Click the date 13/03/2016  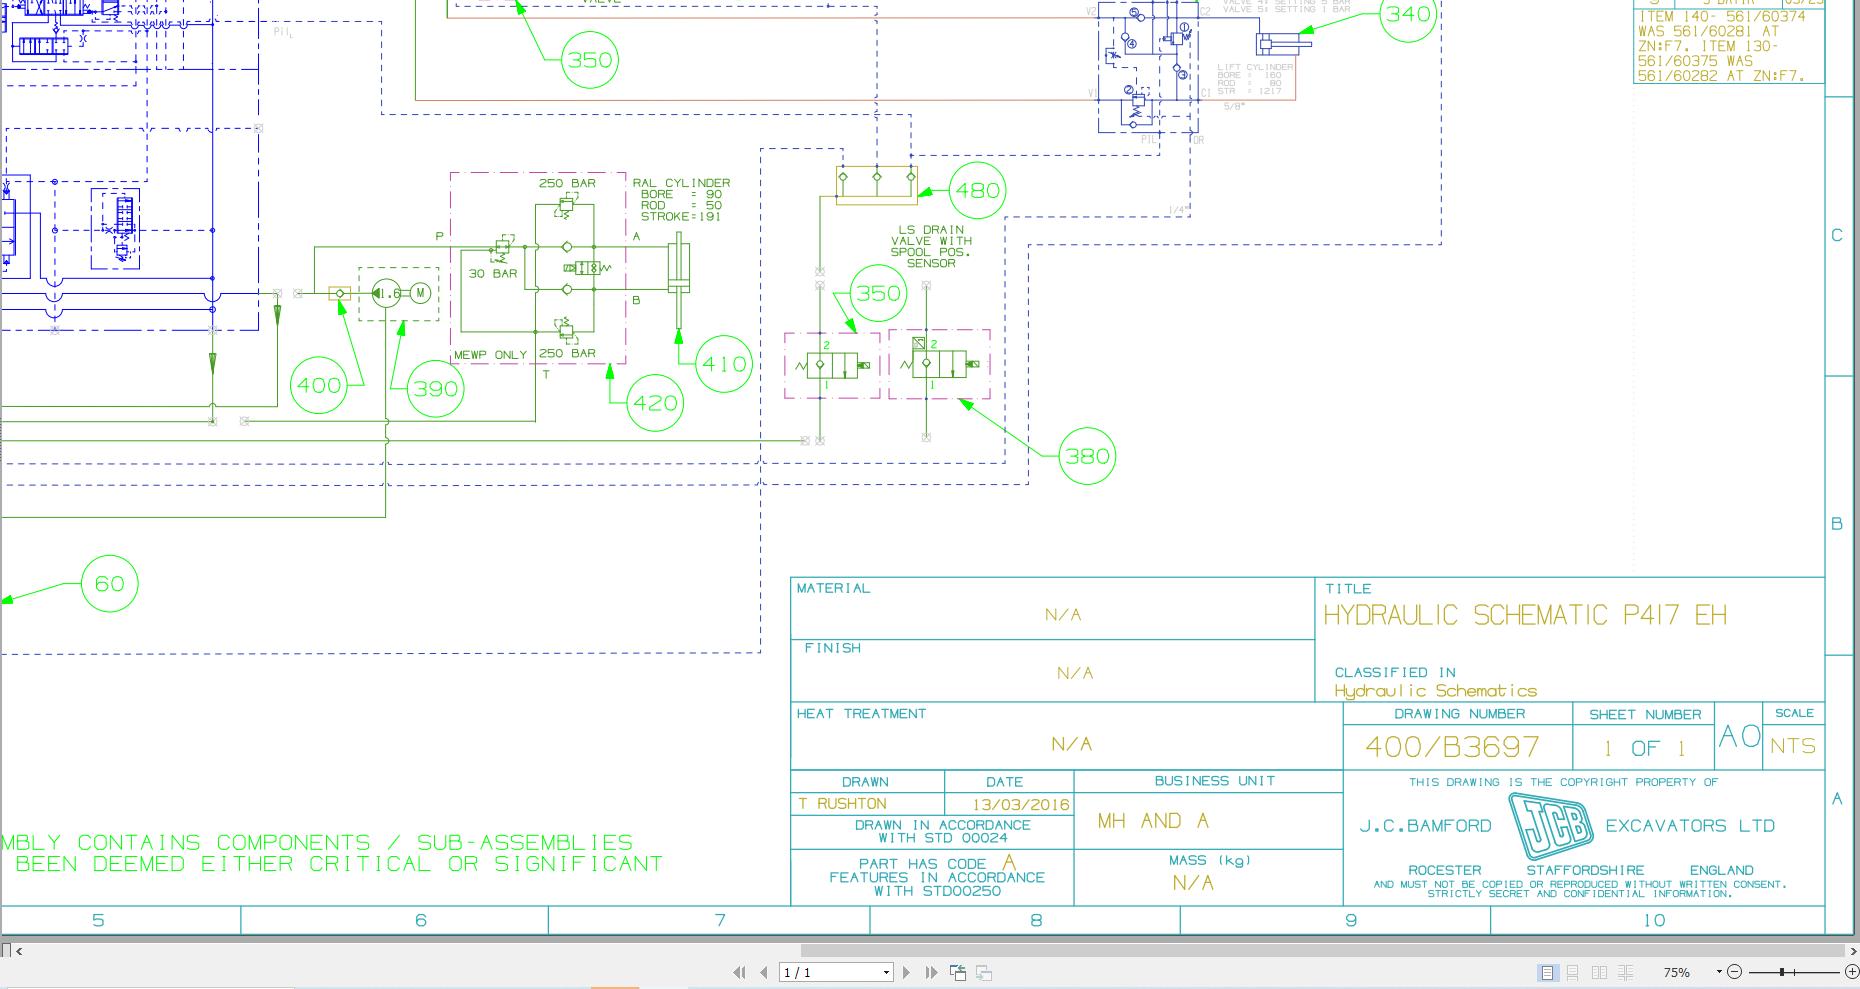coord(1020,805)
